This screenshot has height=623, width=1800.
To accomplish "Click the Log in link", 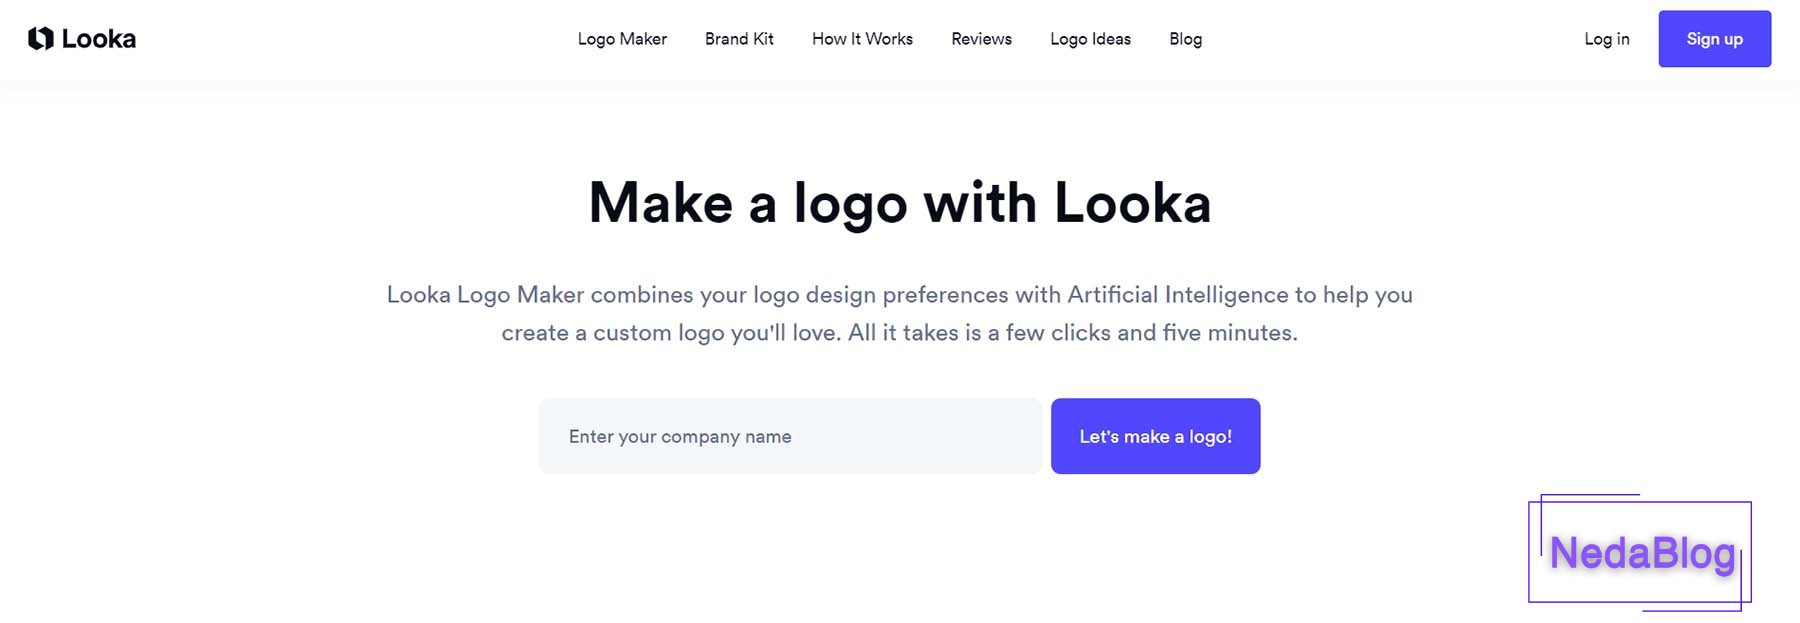I will 1606,39.
